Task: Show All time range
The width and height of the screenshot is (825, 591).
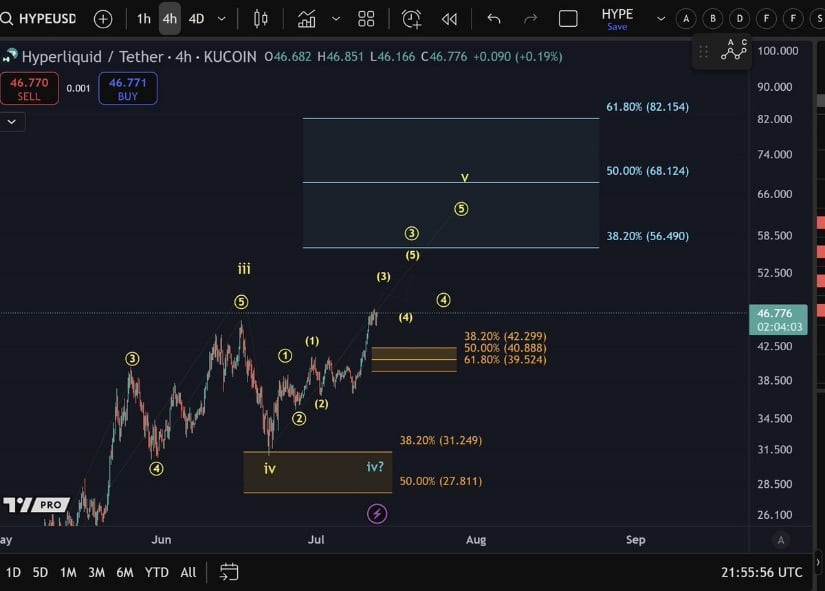Action: [x=188, y=572]
